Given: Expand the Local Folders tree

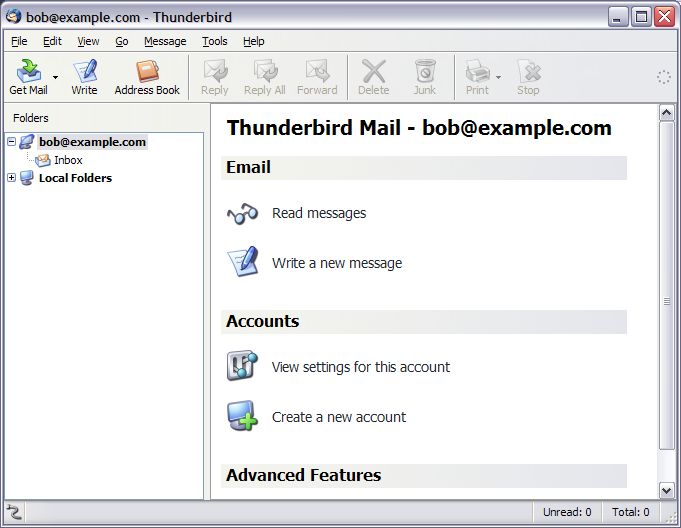Looking at the screenshot, I should tap(12, 178).
